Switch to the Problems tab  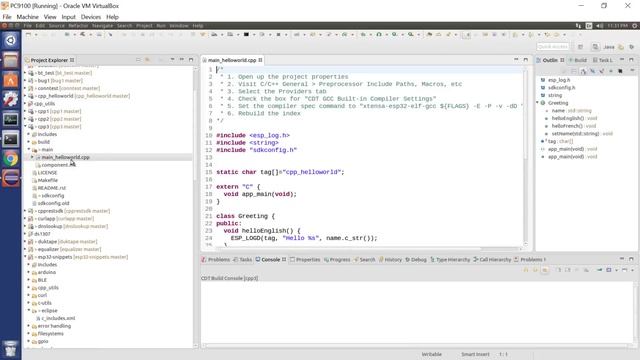(x=216, y=260)
